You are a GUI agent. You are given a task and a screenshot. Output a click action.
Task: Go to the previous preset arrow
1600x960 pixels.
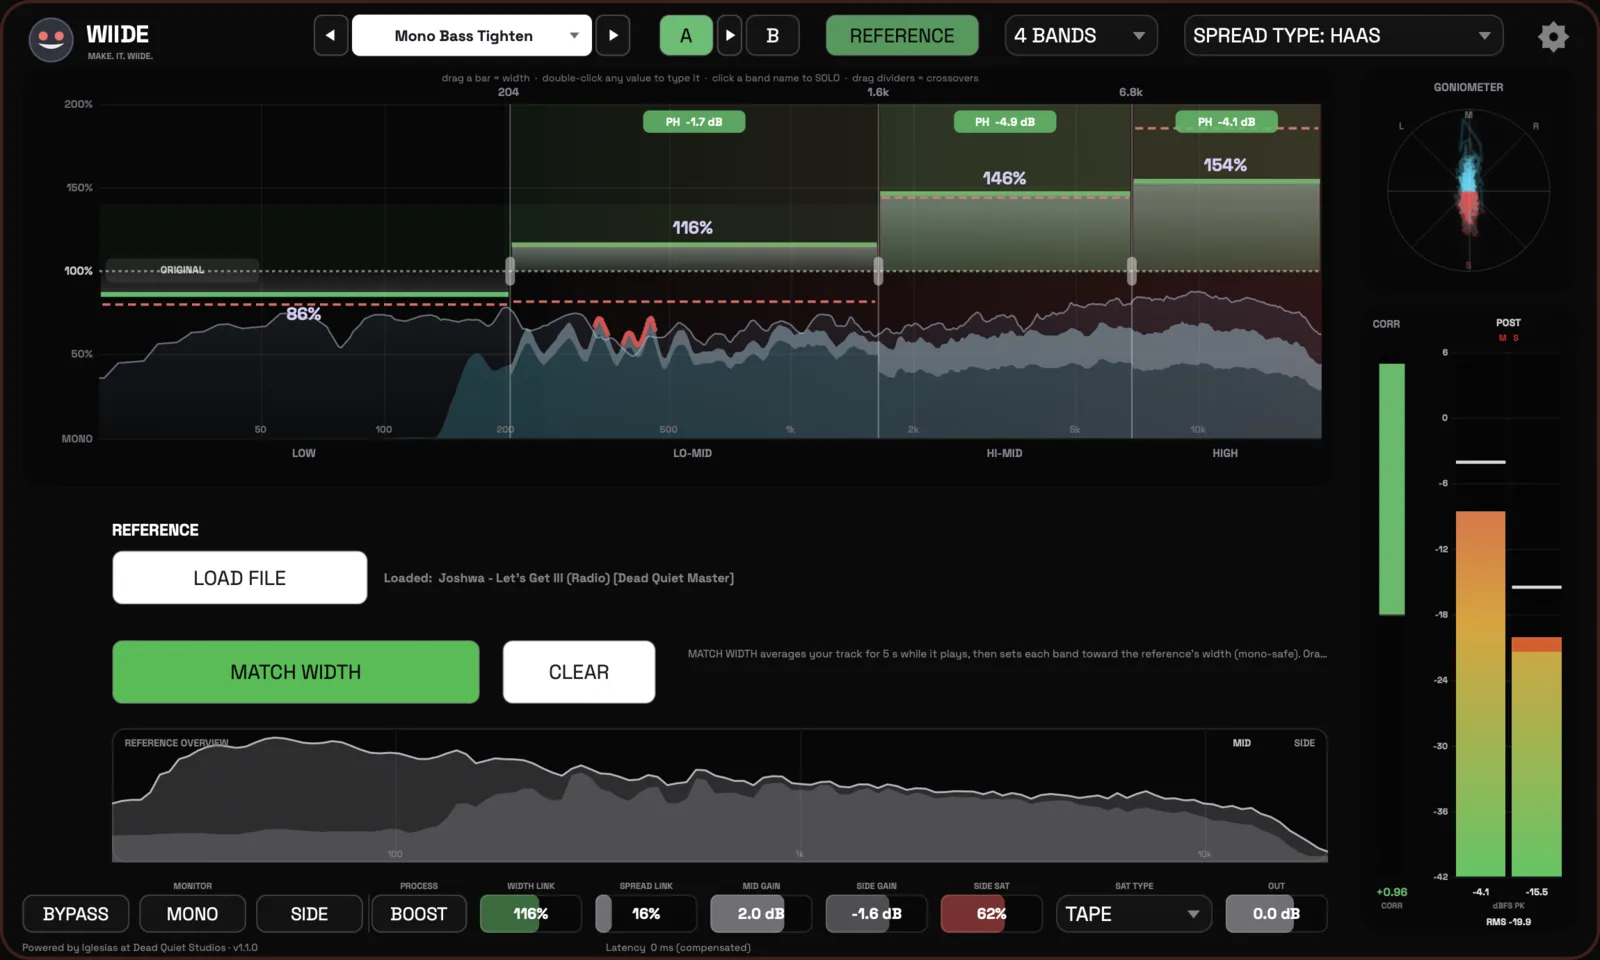click(x=330, y=36)
